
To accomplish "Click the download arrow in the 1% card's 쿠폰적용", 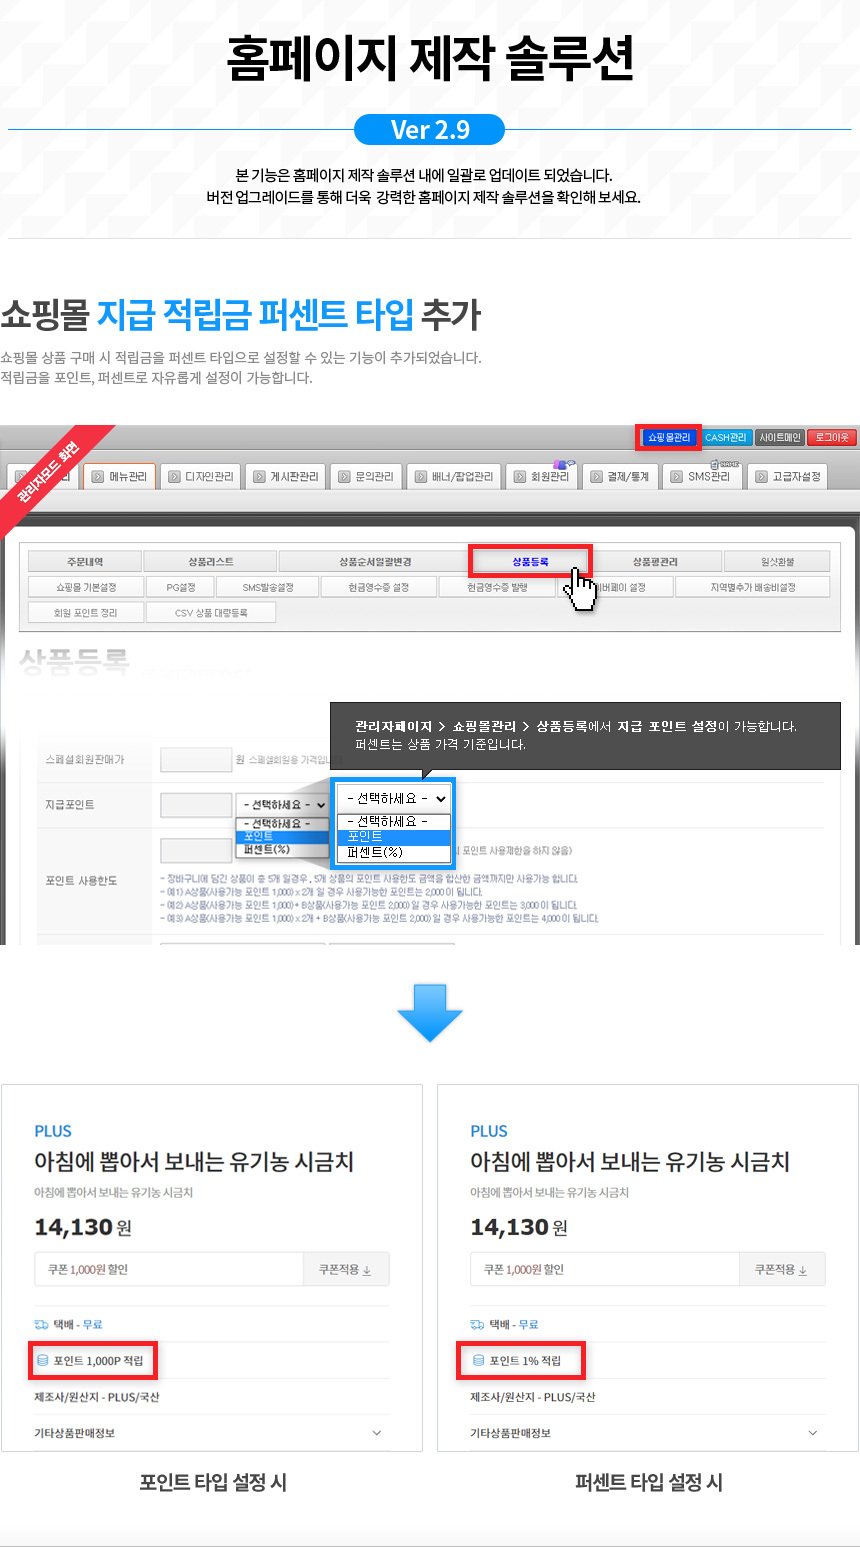I will (803, 1270).
